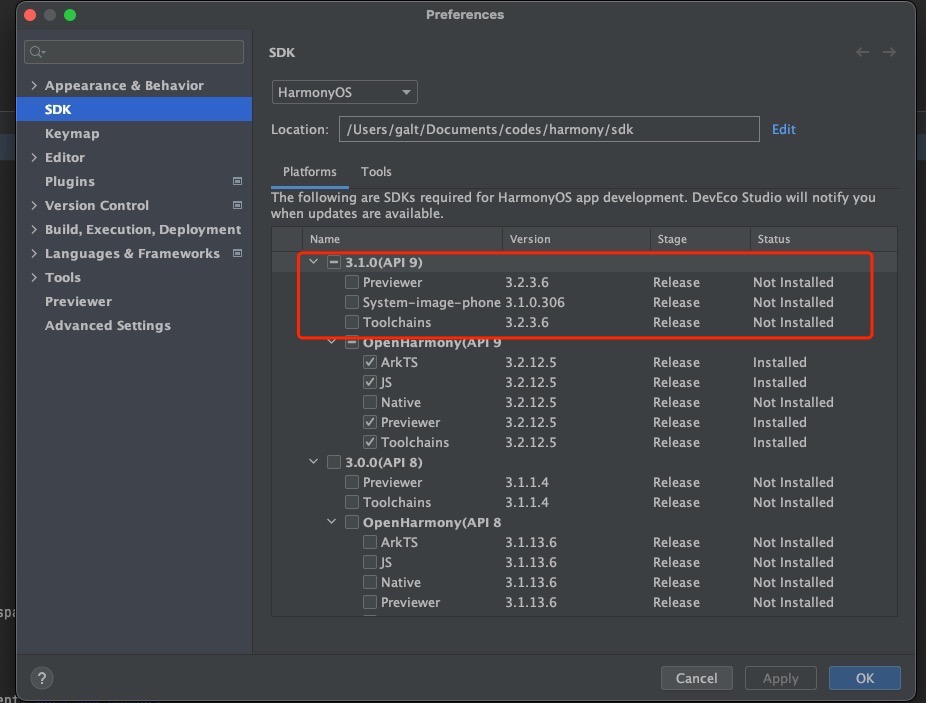Check ArkTS 3.1.13.6 checkbox
Viewport: 926px width, 703px height.
[370, 542]
